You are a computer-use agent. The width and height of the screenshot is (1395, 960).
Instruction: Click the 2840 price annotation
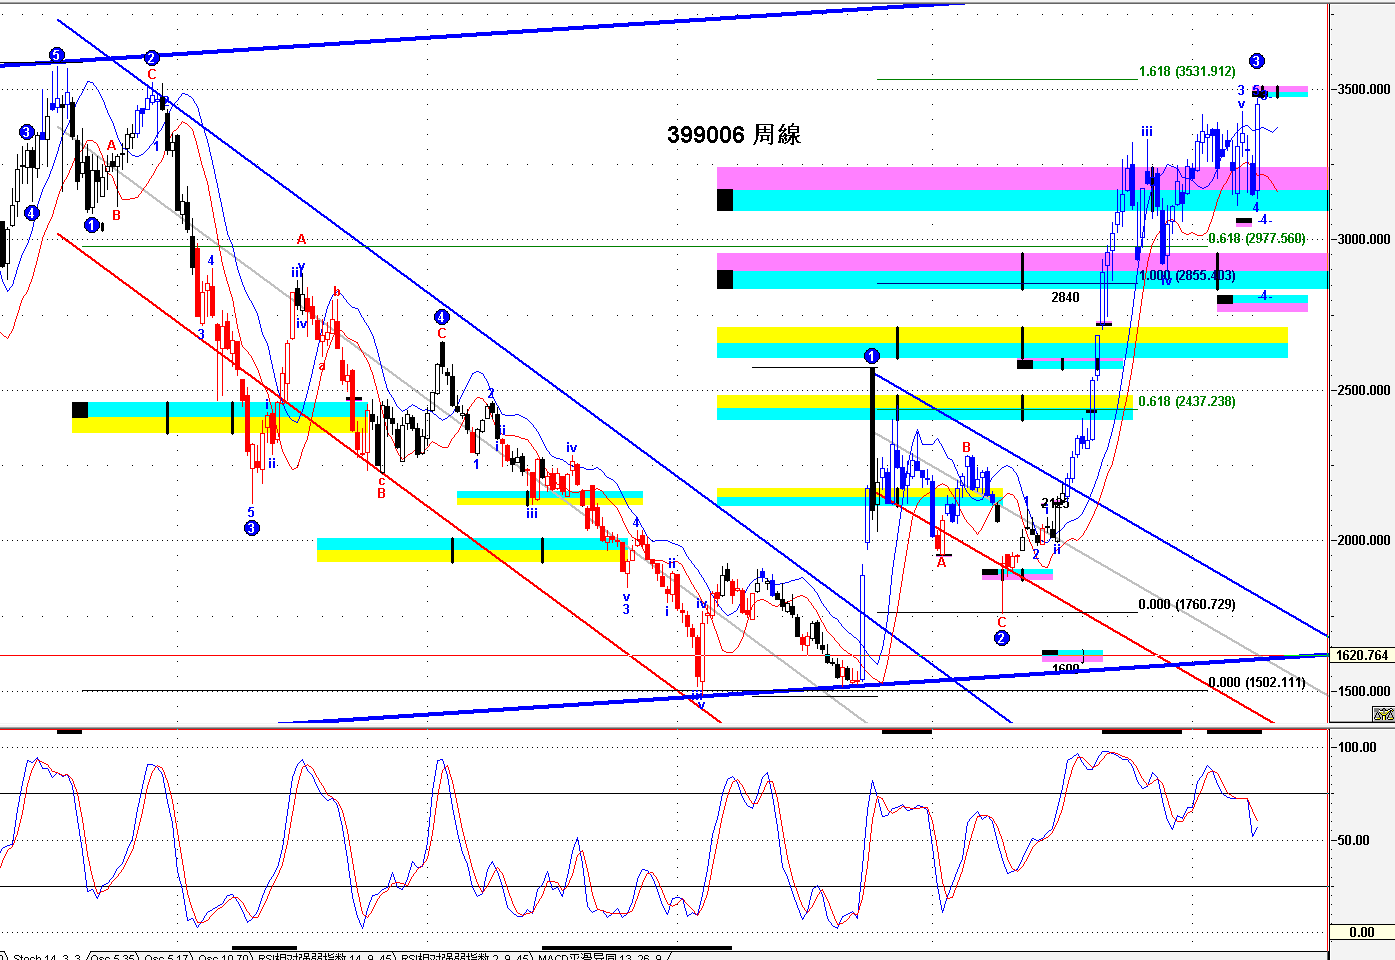(x=1066, y=297)
